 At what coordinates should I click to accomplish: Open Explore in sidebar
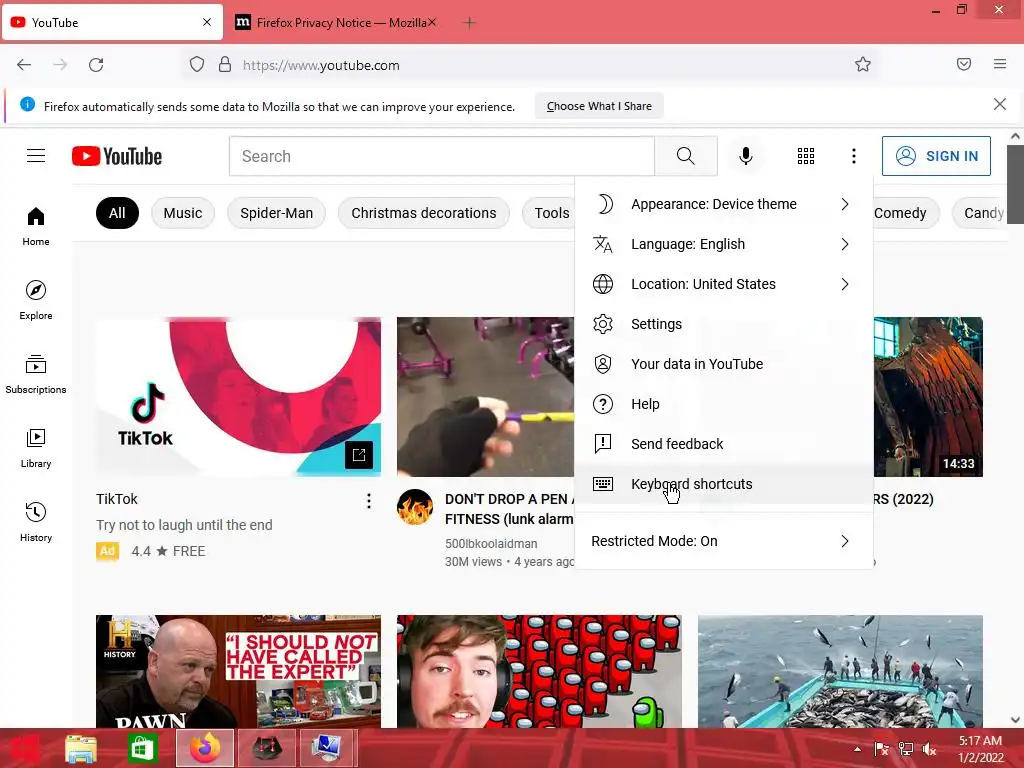tap(36, 300)
